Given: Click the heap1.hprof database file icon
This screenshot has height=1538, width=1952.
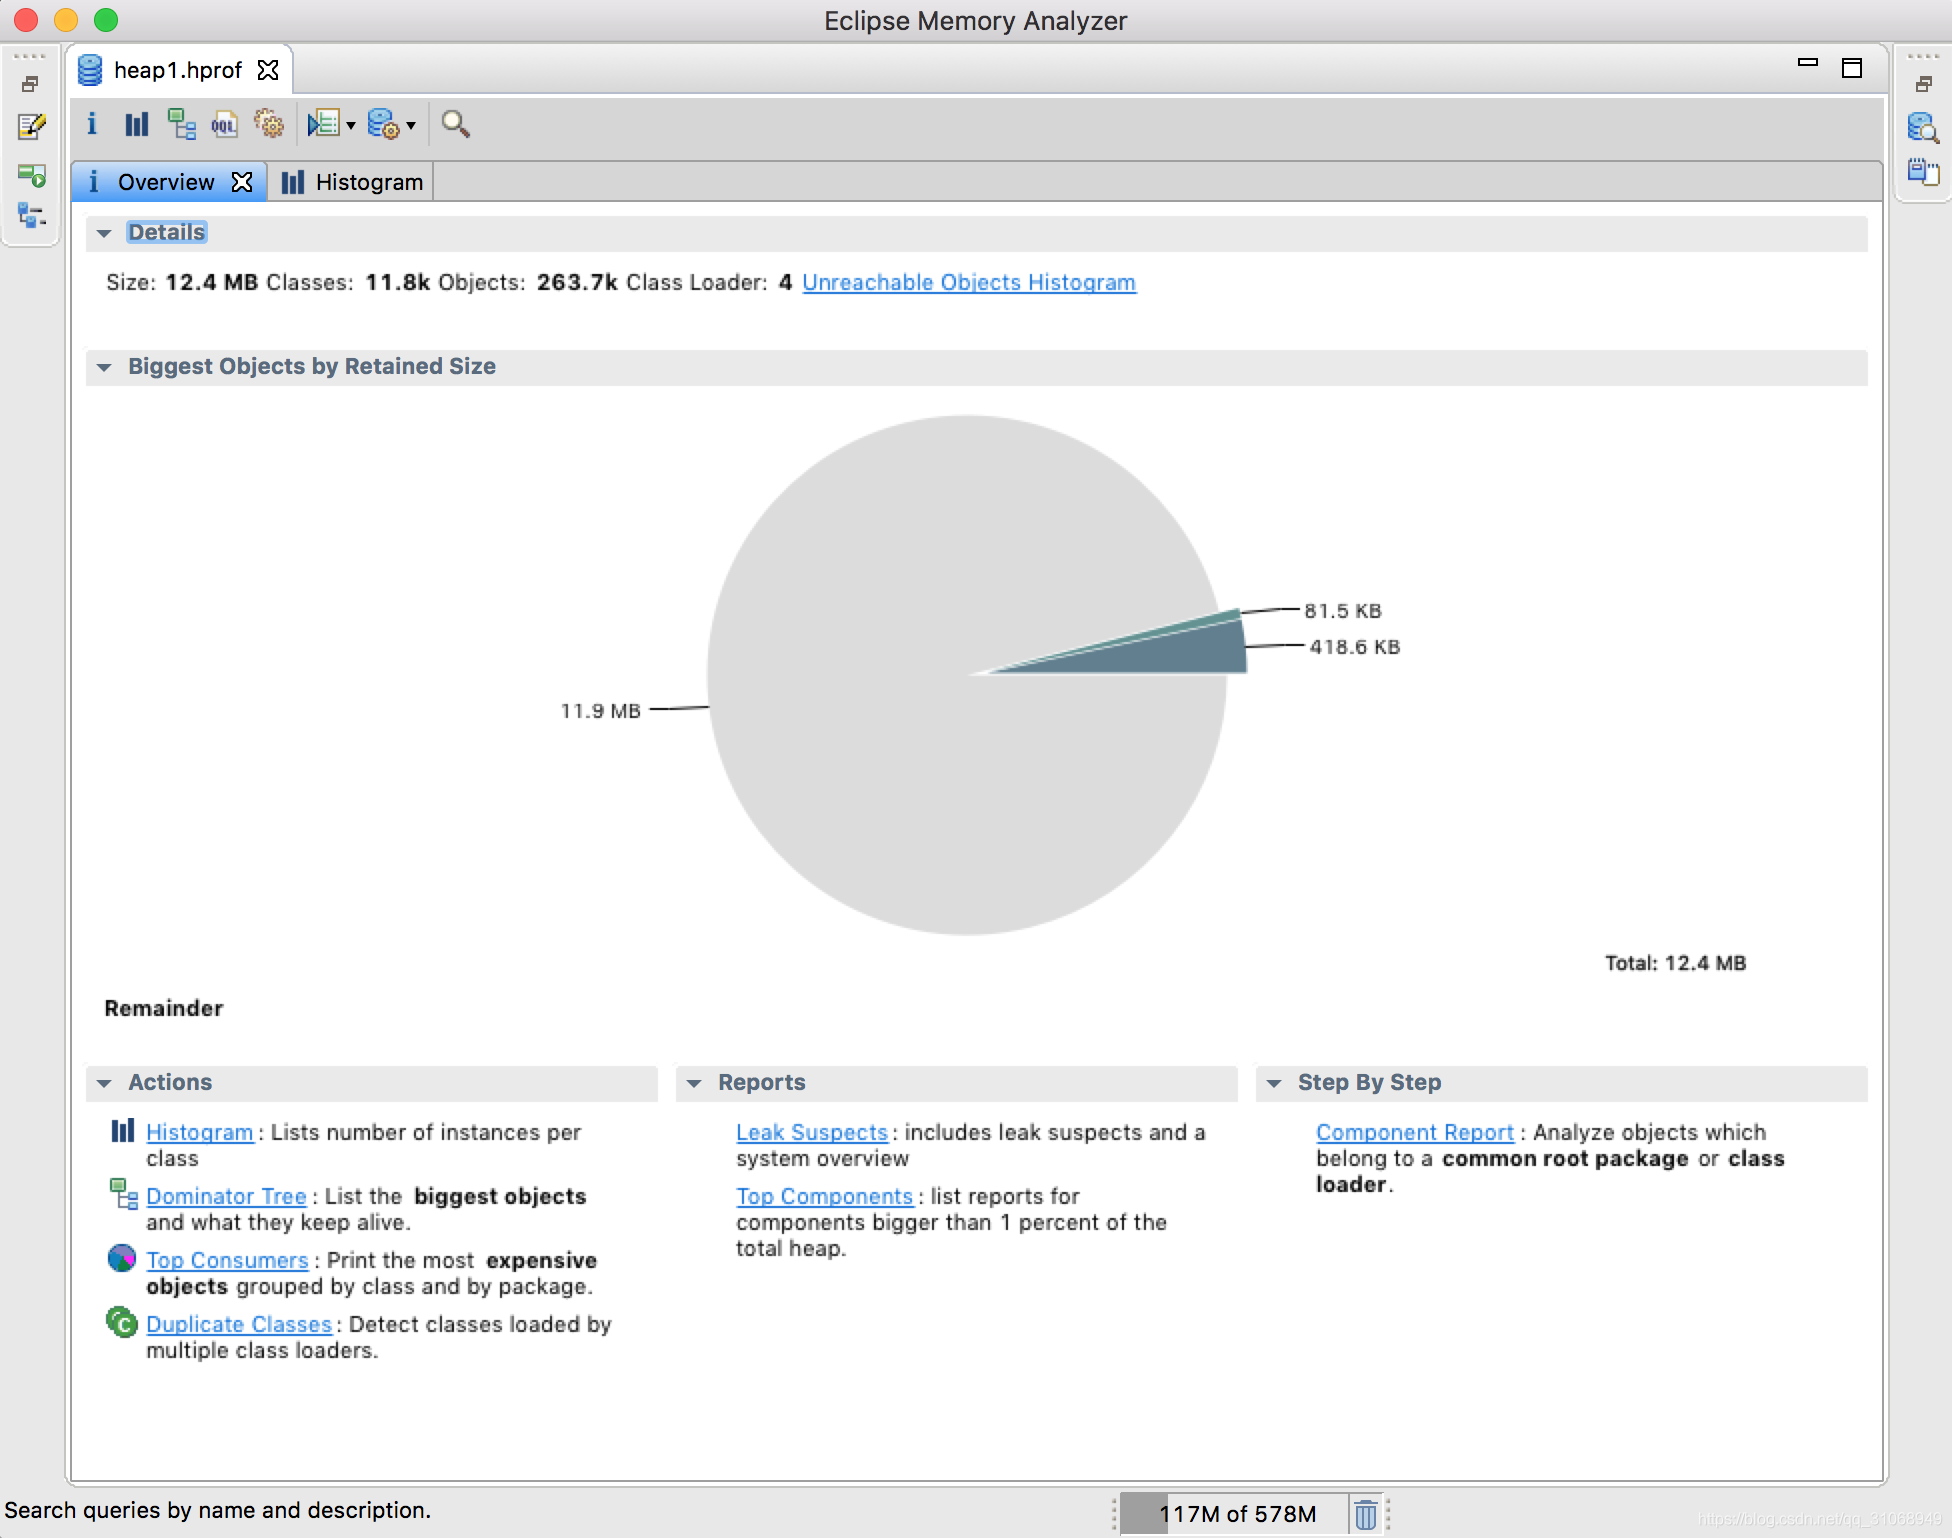Looking at the screenshot, I should click(90, 70).
